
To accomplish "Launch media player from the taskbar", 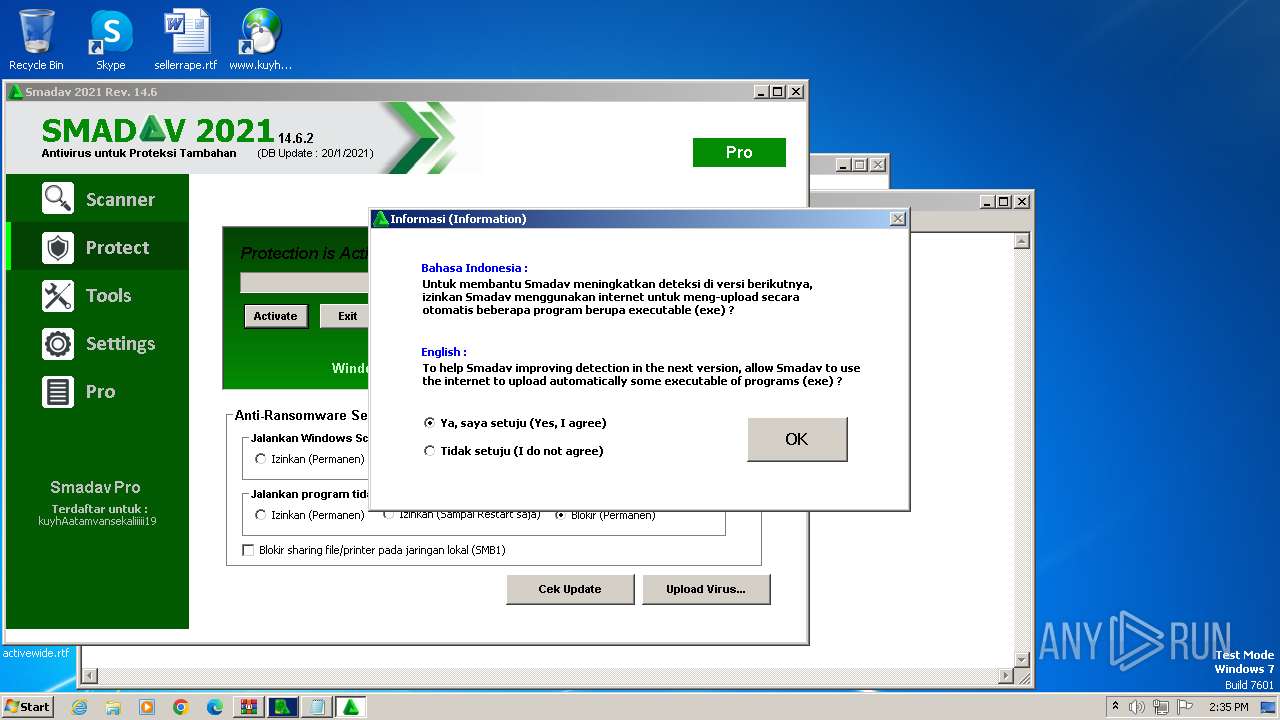I will tap(147, 707).
